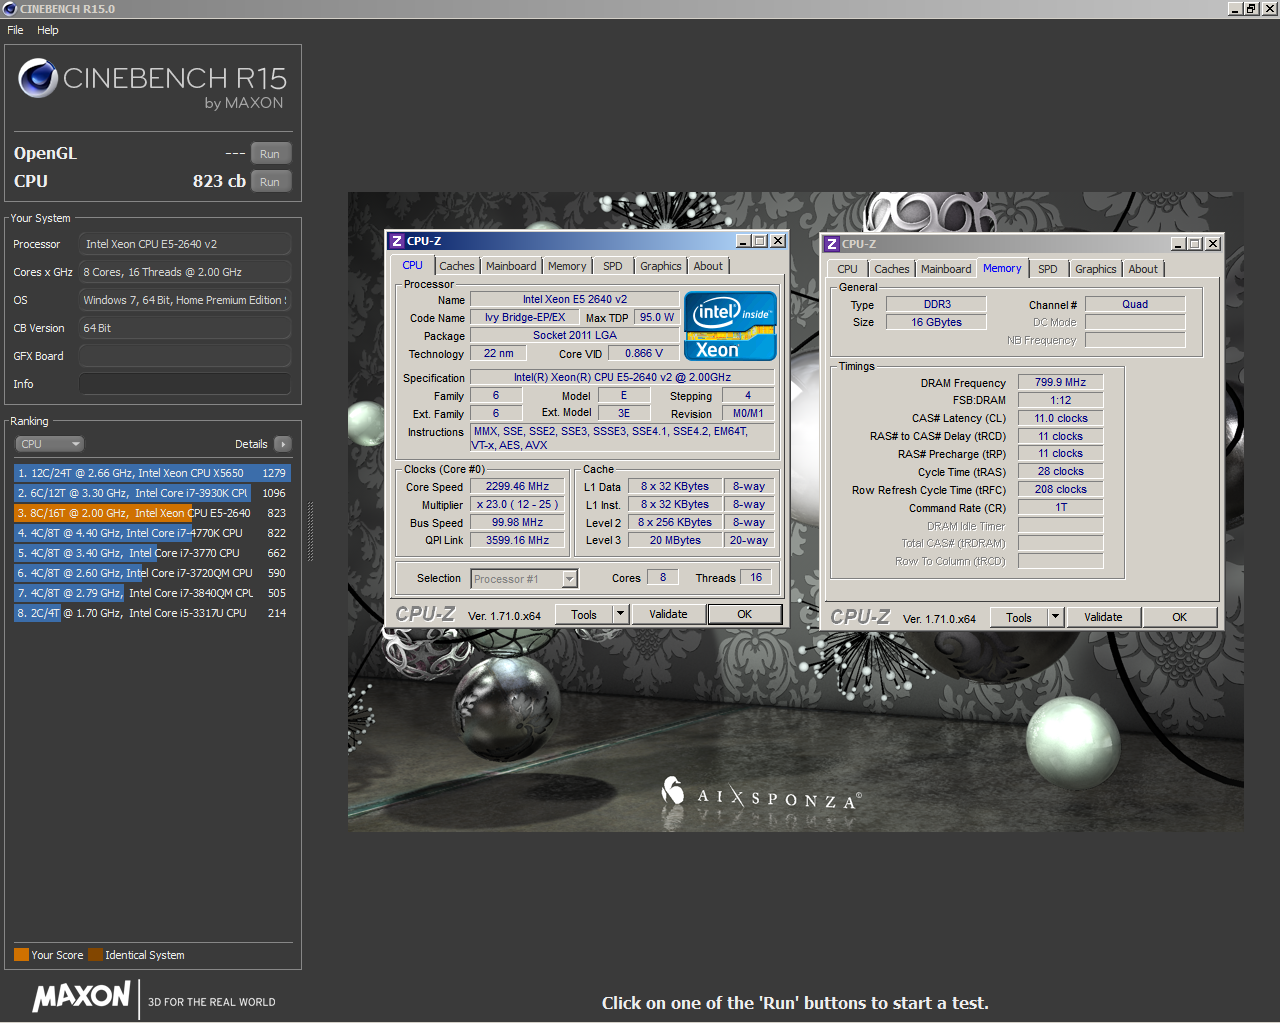This screenshot has width=1280, height=1024.
Task: Select ranking row Intel Xeon CPU X5650
Action: pyautogui.click(x=152, y=473)
